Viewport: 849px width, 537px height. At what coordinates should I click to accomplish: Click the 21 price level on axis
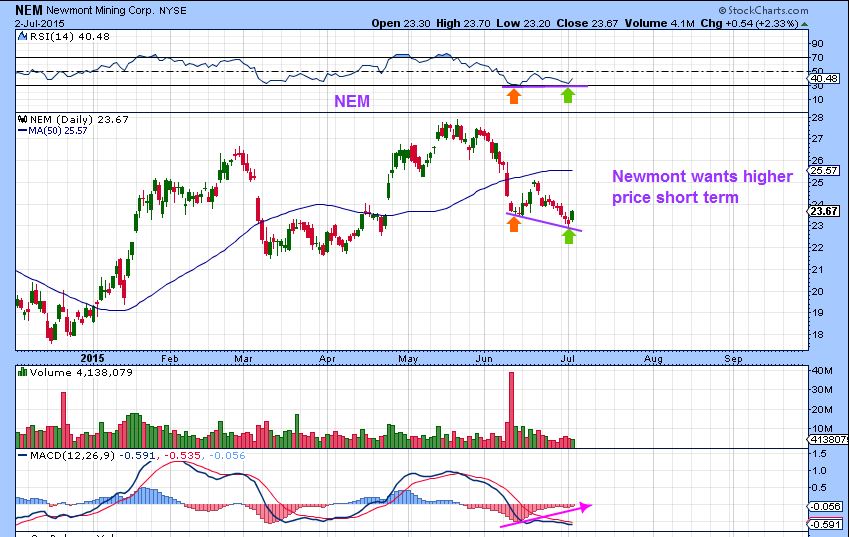818,270
